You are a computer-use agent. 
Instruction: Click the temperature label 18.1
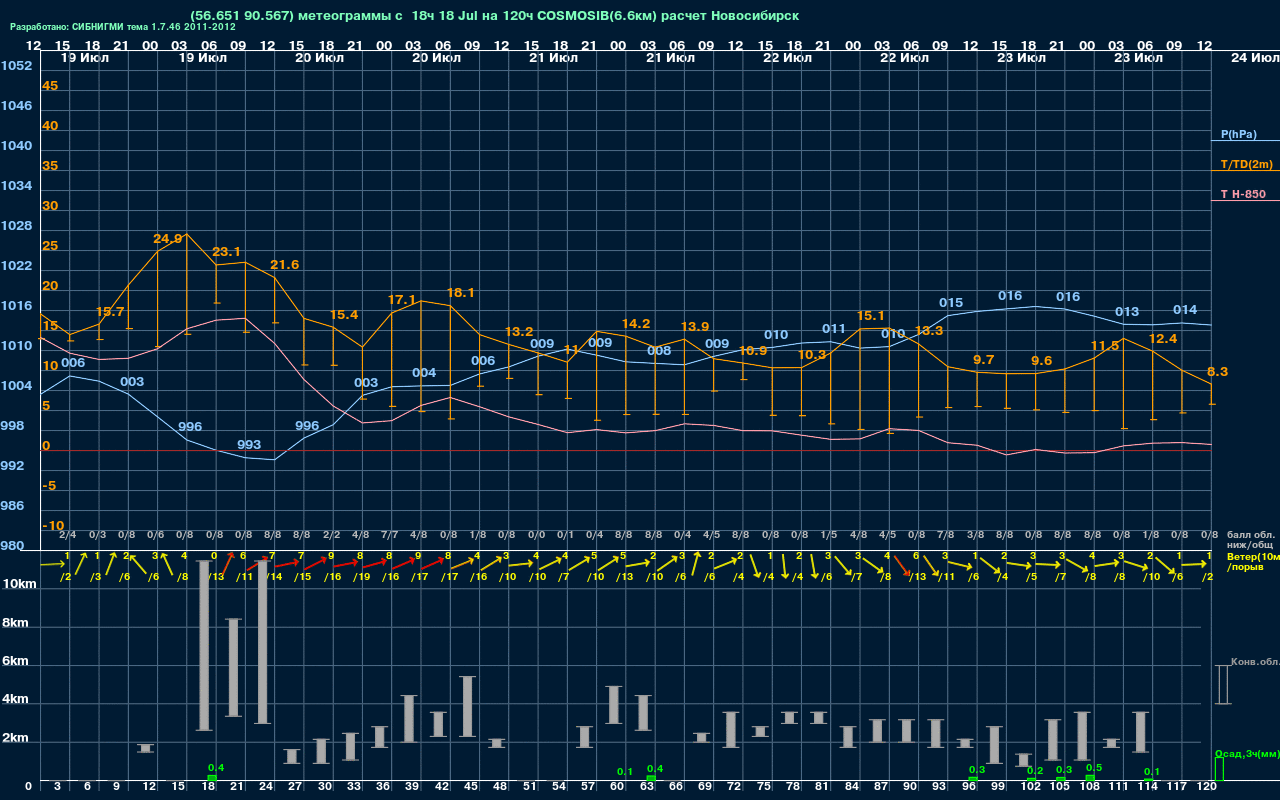point(460,293)
